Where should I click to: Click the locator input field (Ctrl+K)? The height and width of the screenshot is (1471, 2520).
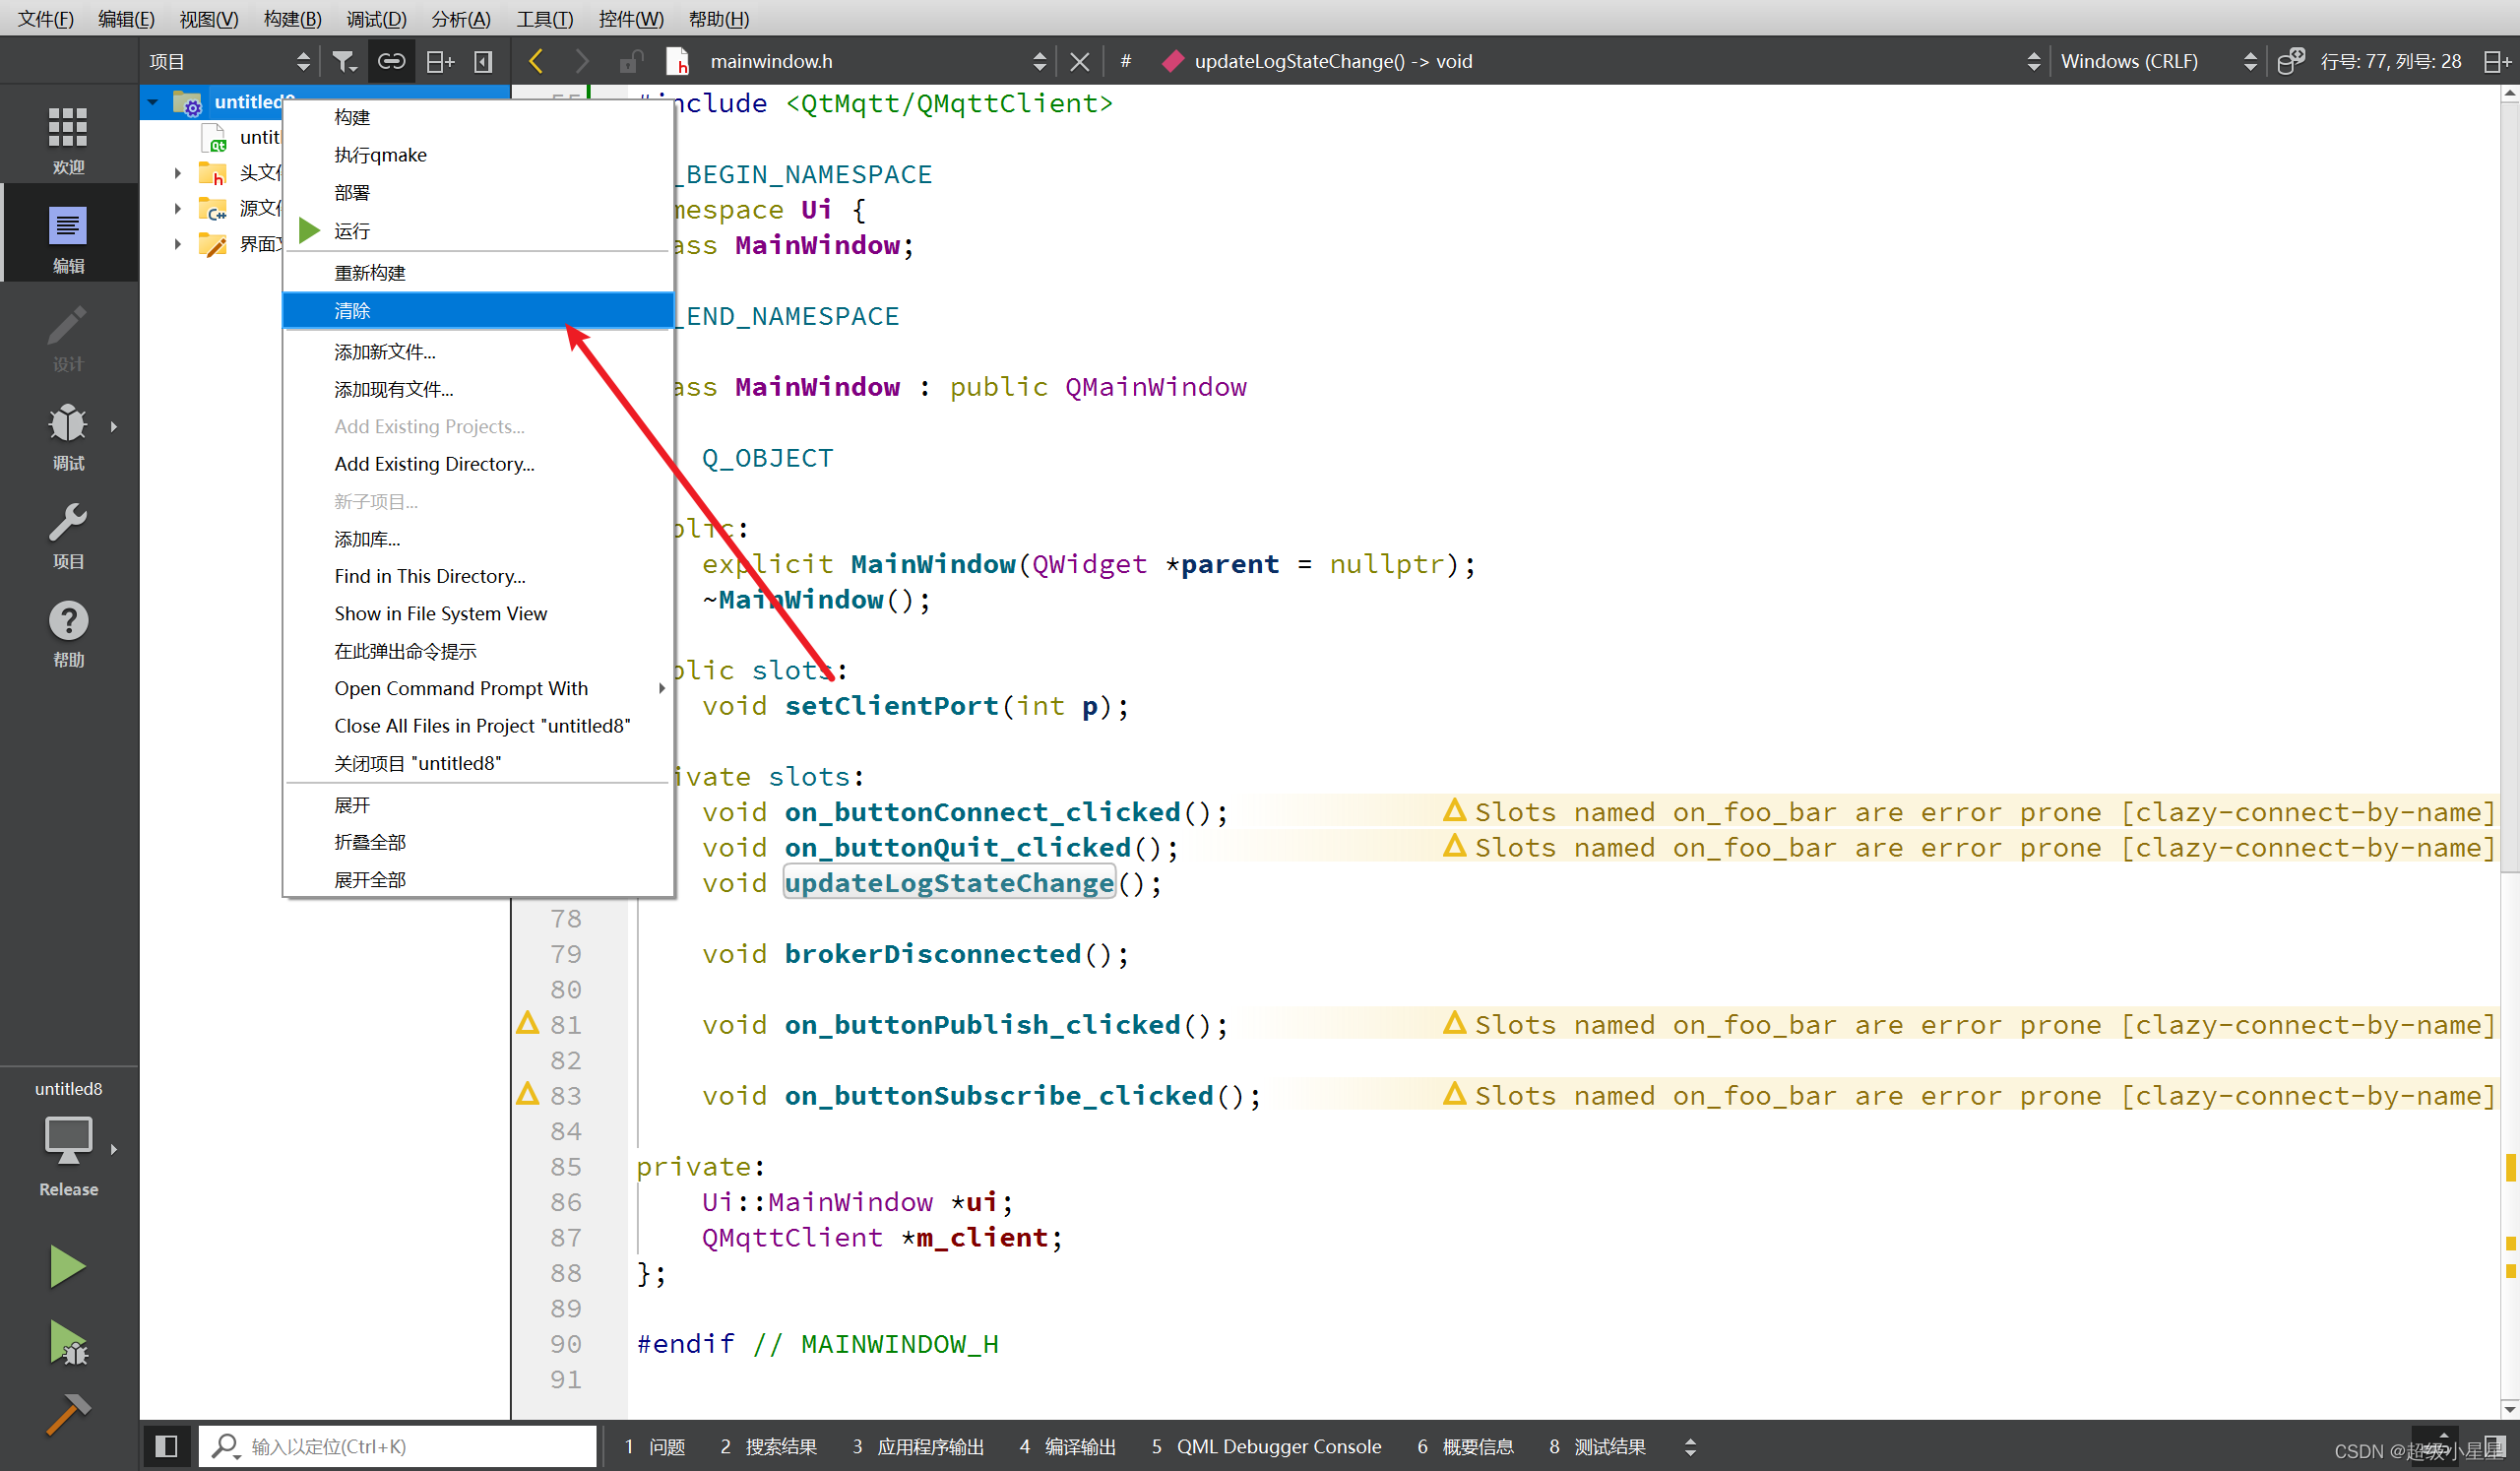(398, 1447)
